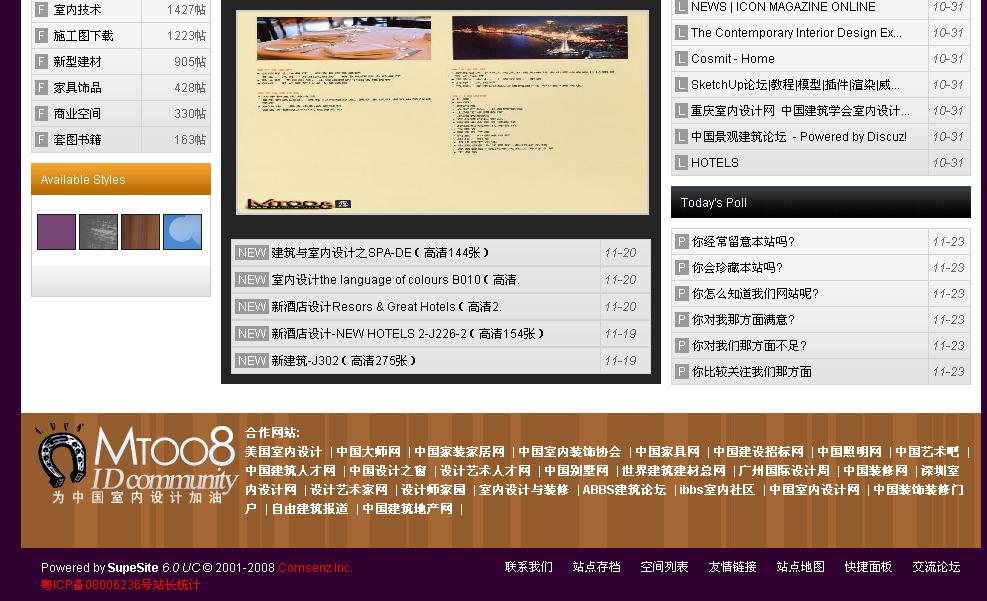Screen dimensions: 987x601
Task: Click the L icon beside 中国景观建筑论坛
Action: pyautogui.click(x=681, y=137)
